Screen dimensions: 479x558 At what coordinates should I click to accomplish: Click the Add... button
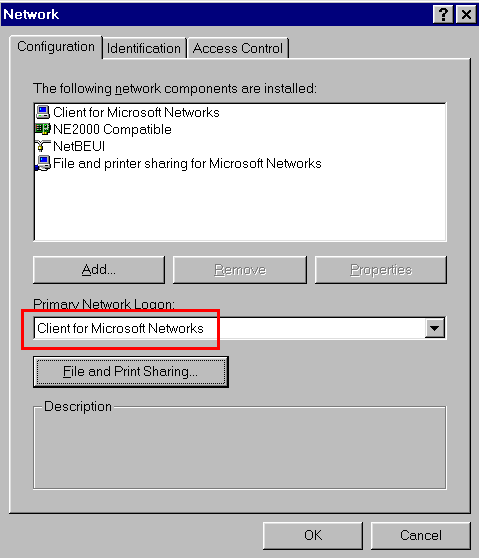click(99, 270)
